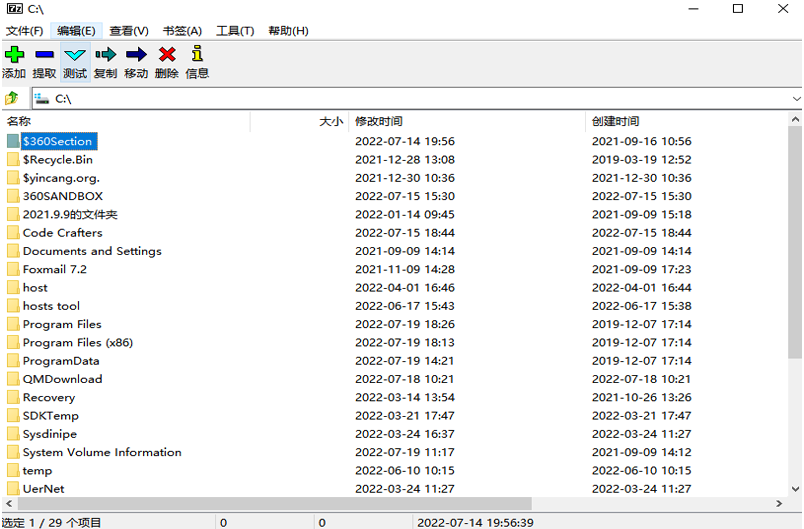Click the folder icon beside 360SANDBOX
The height and width of the screenshot is (529, 804).
[13, 196]
